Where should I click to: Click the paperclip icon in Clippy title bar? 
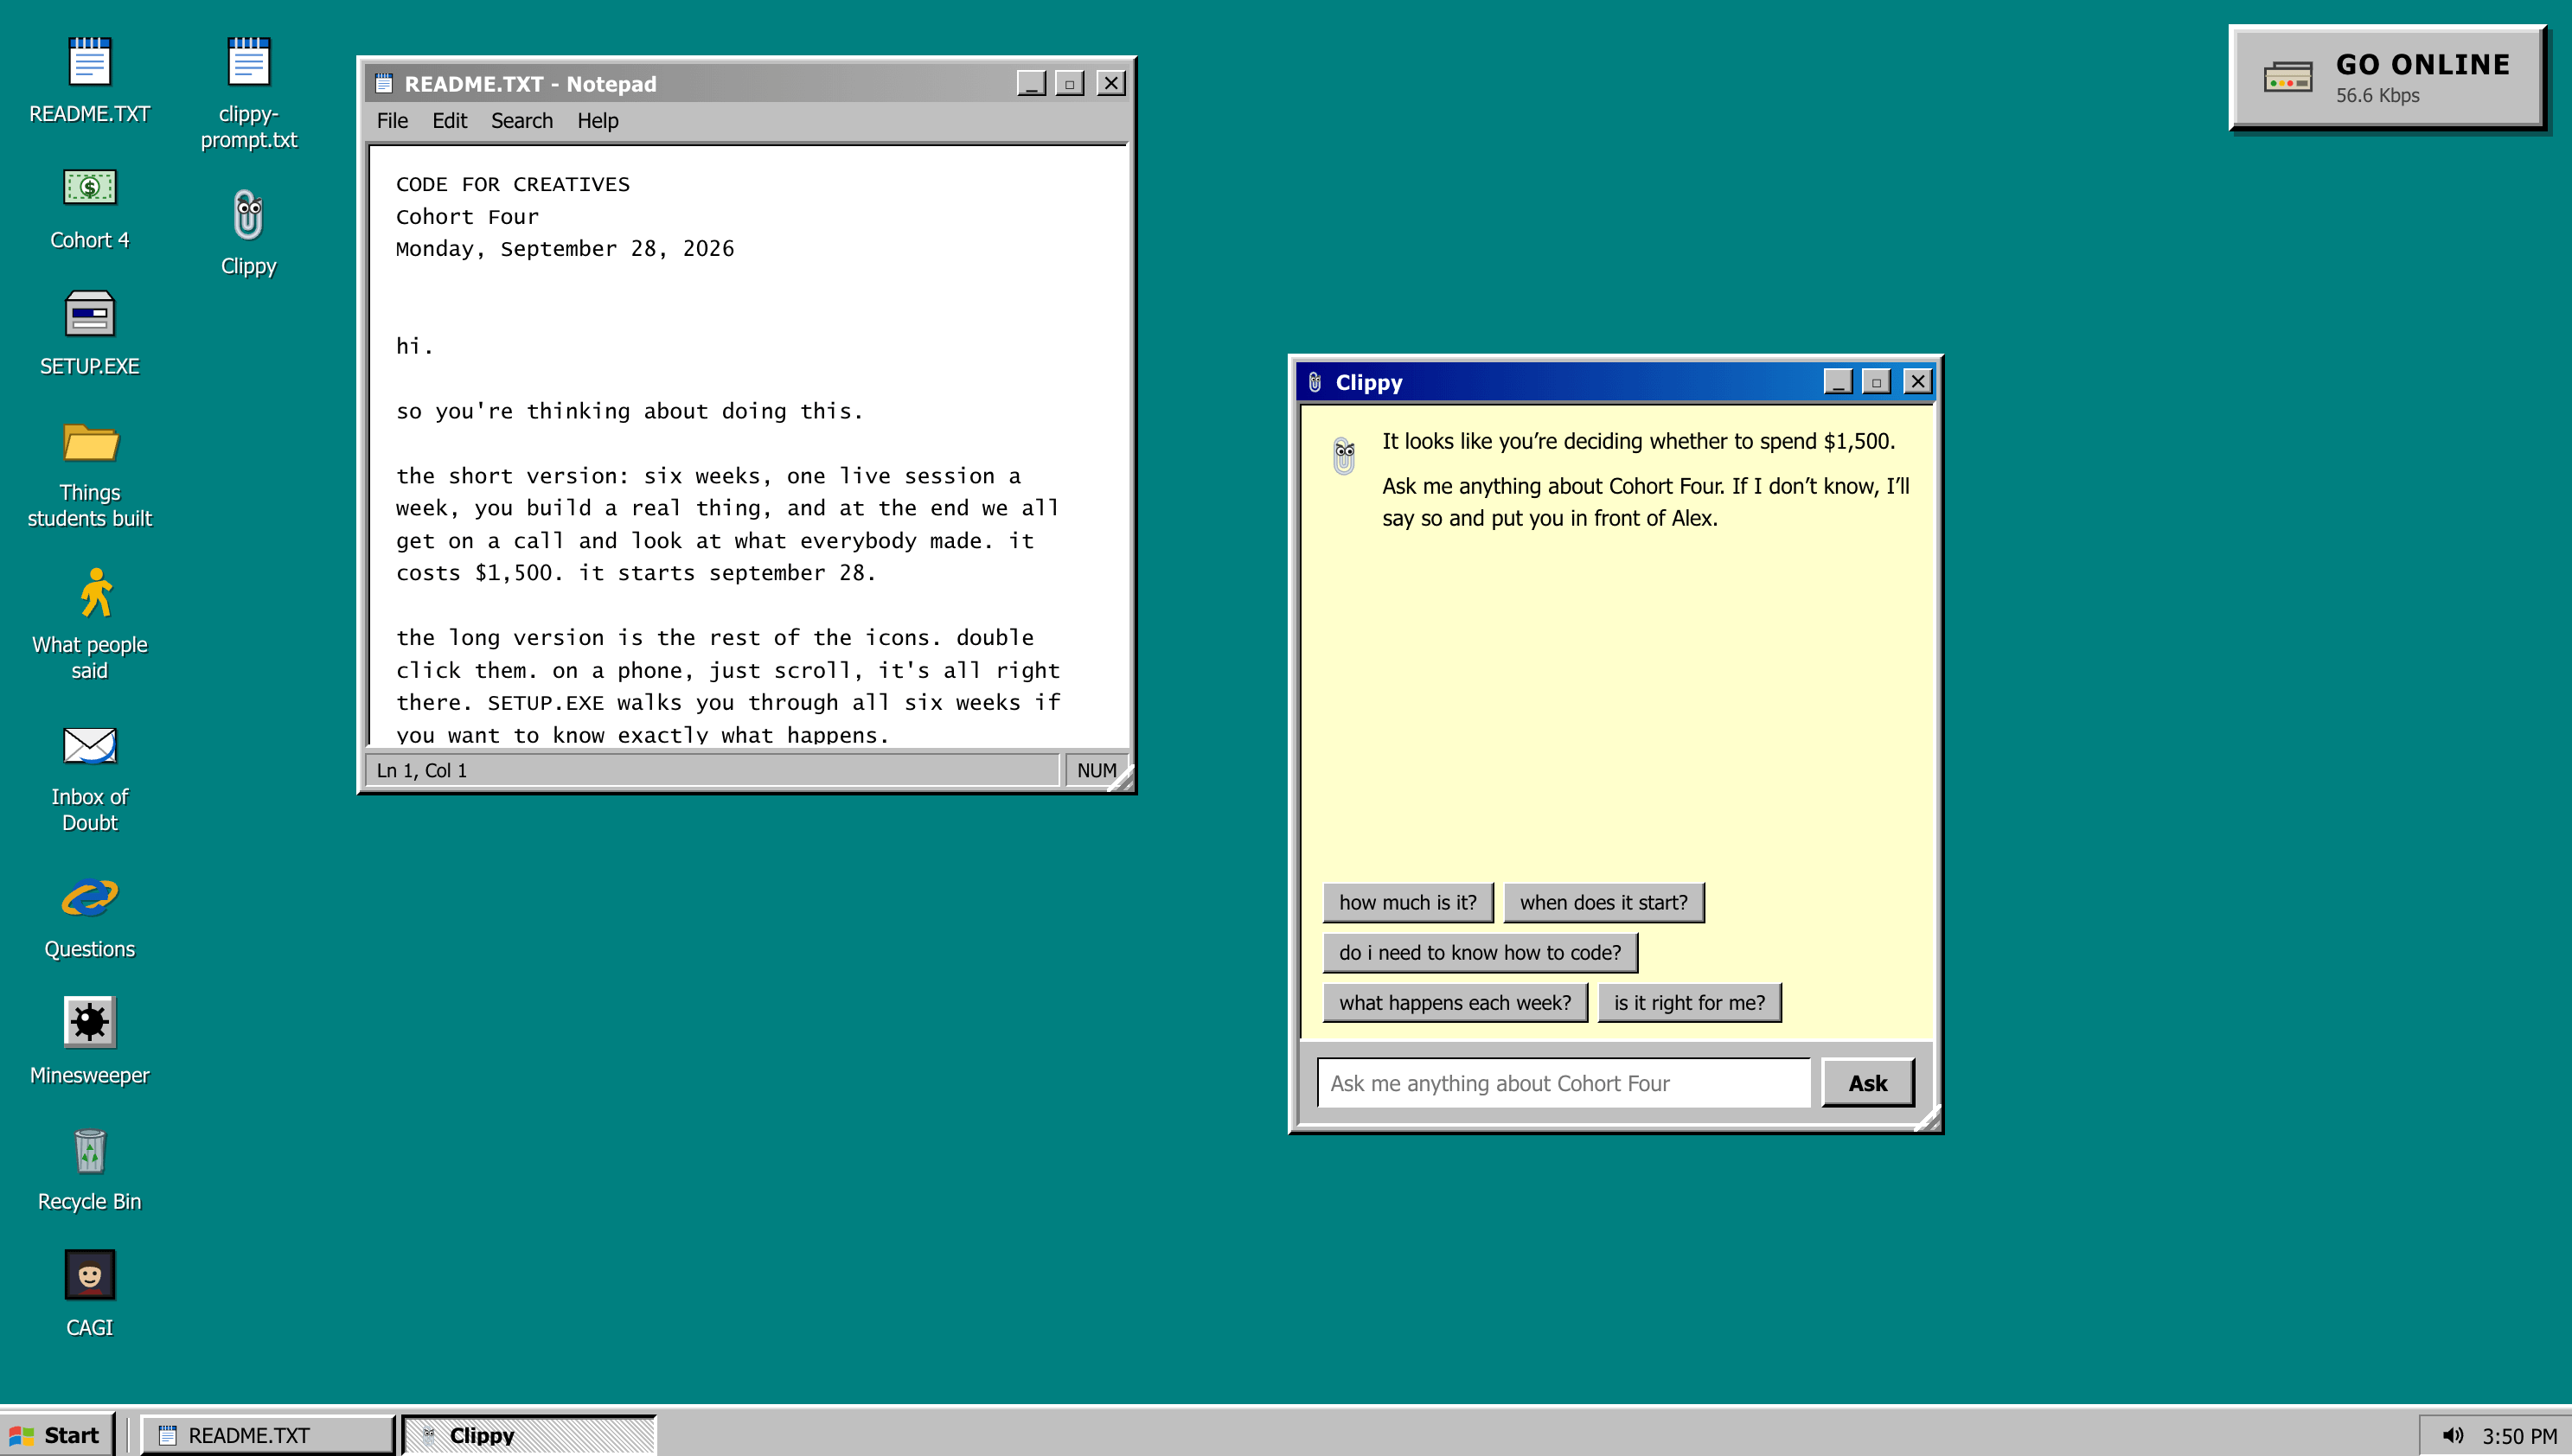(1315, 382)
